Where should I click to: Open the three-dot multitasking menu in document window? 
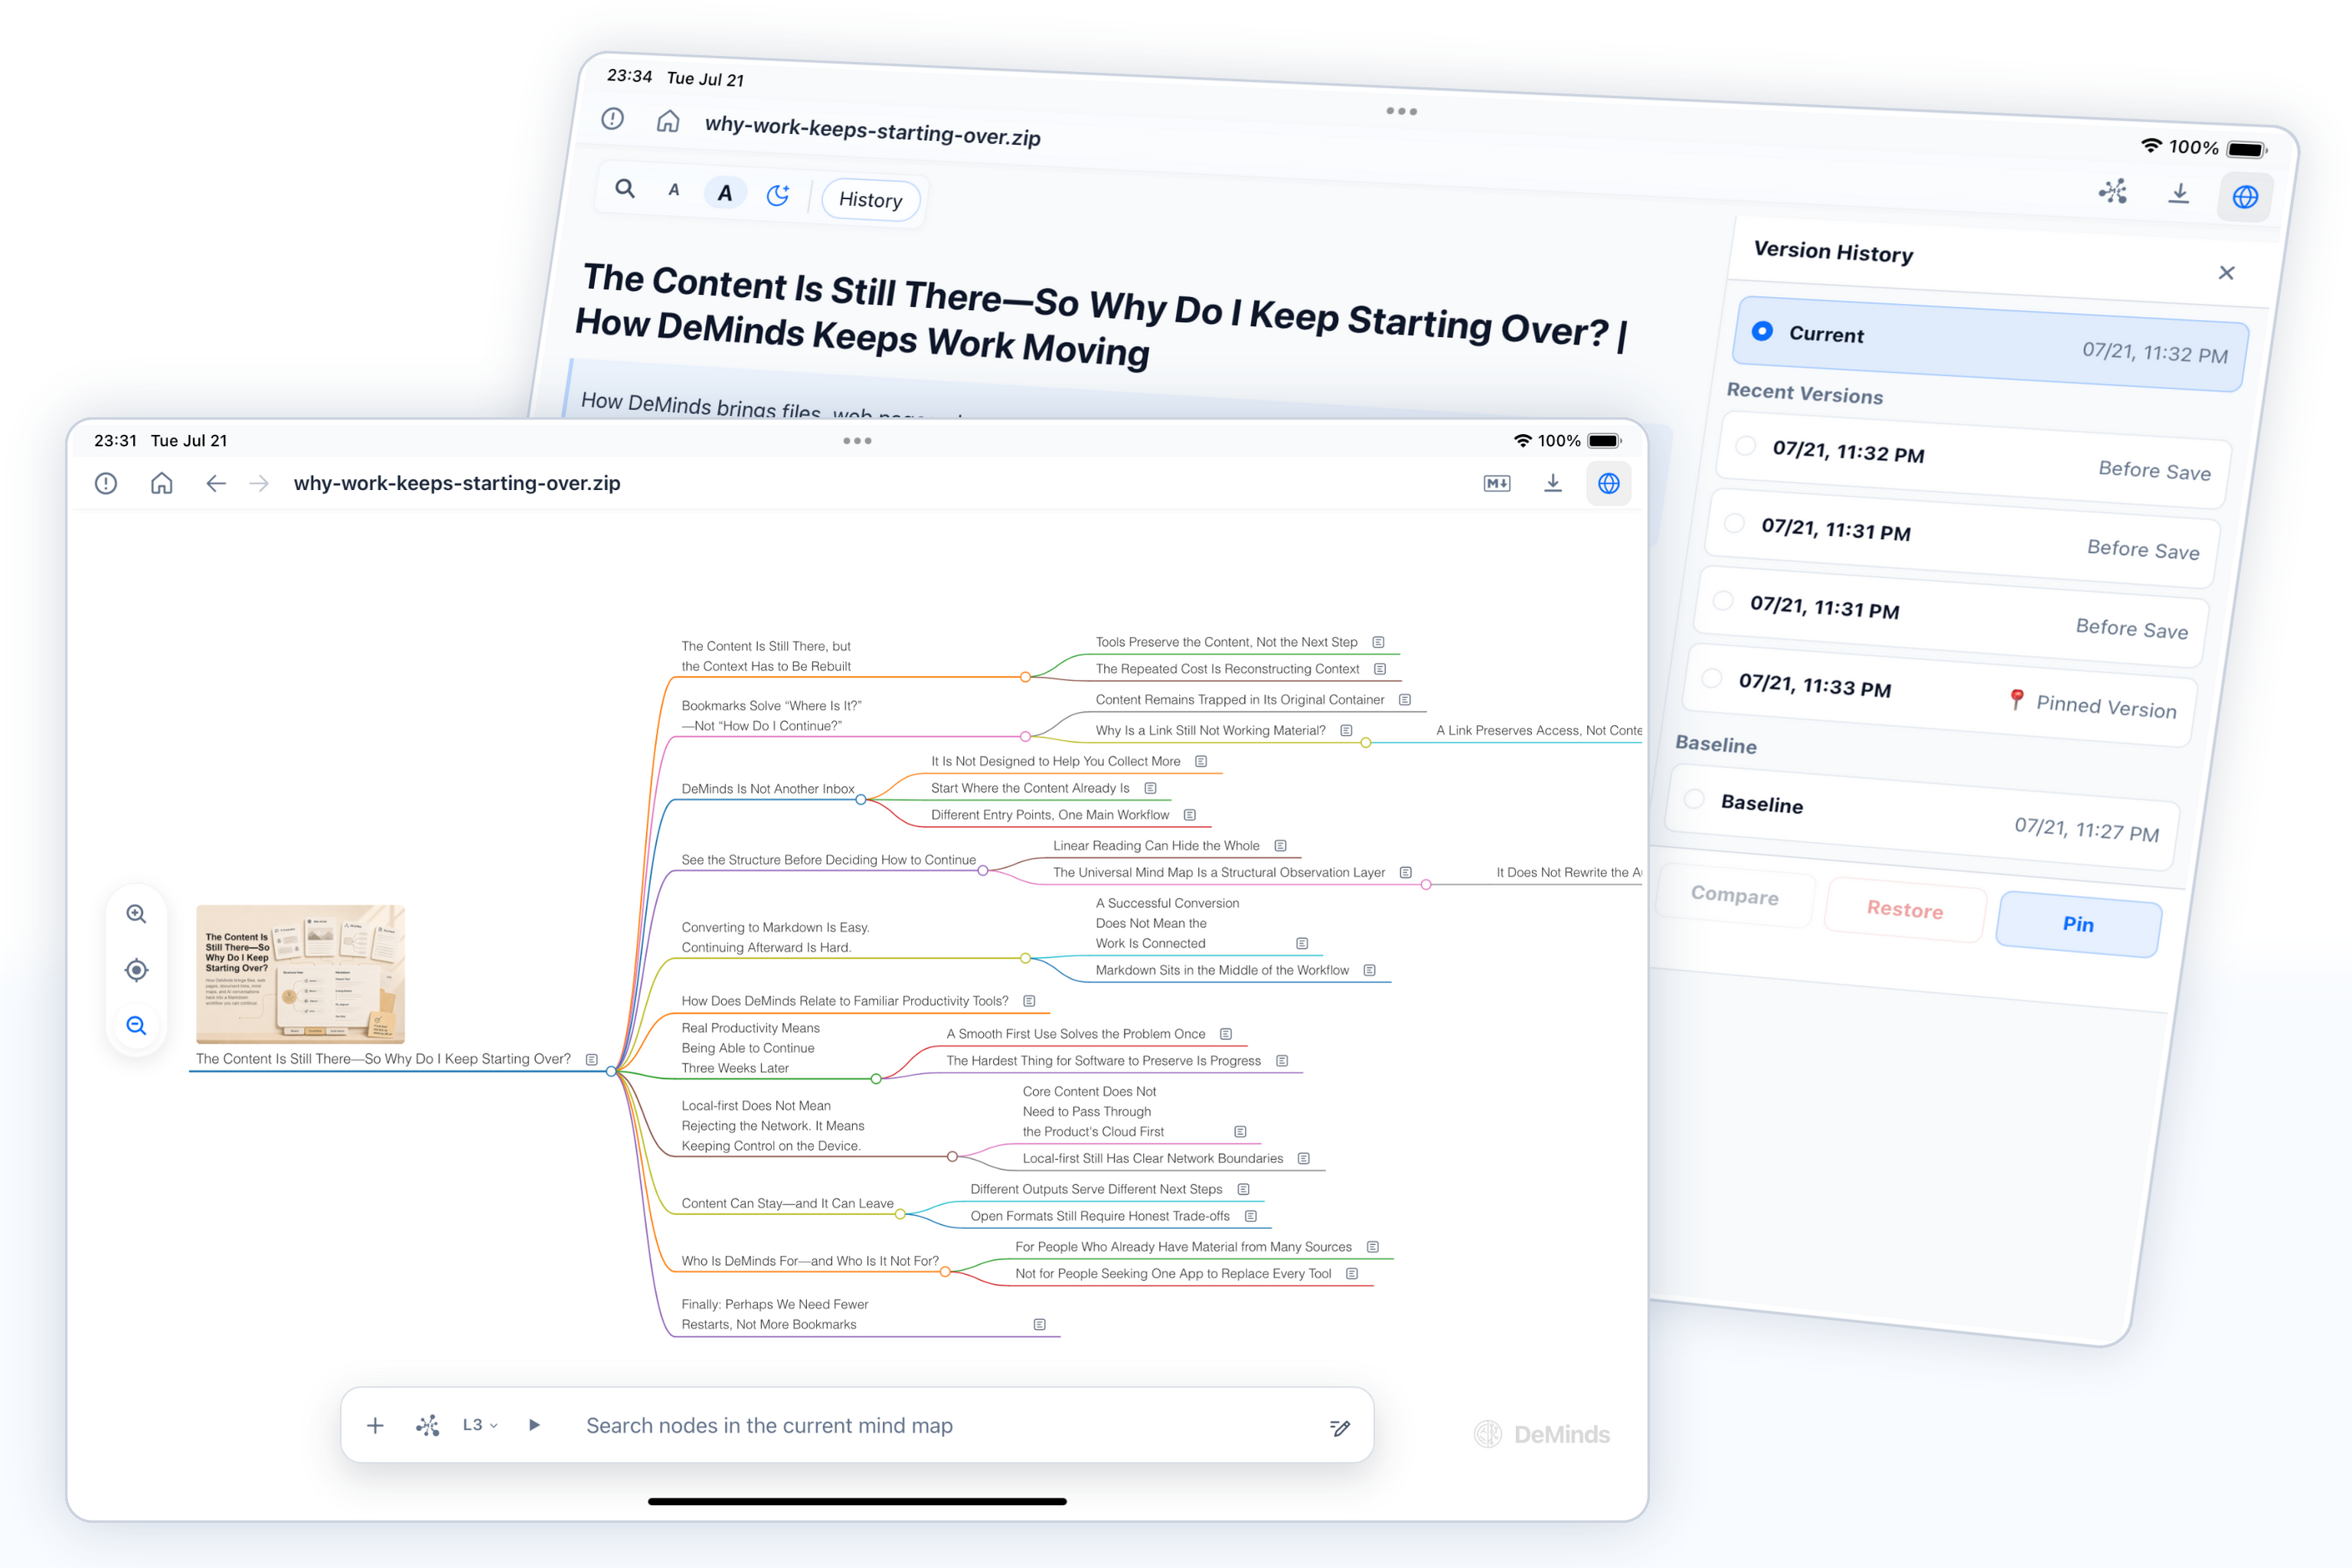(x=1401, y=111)
